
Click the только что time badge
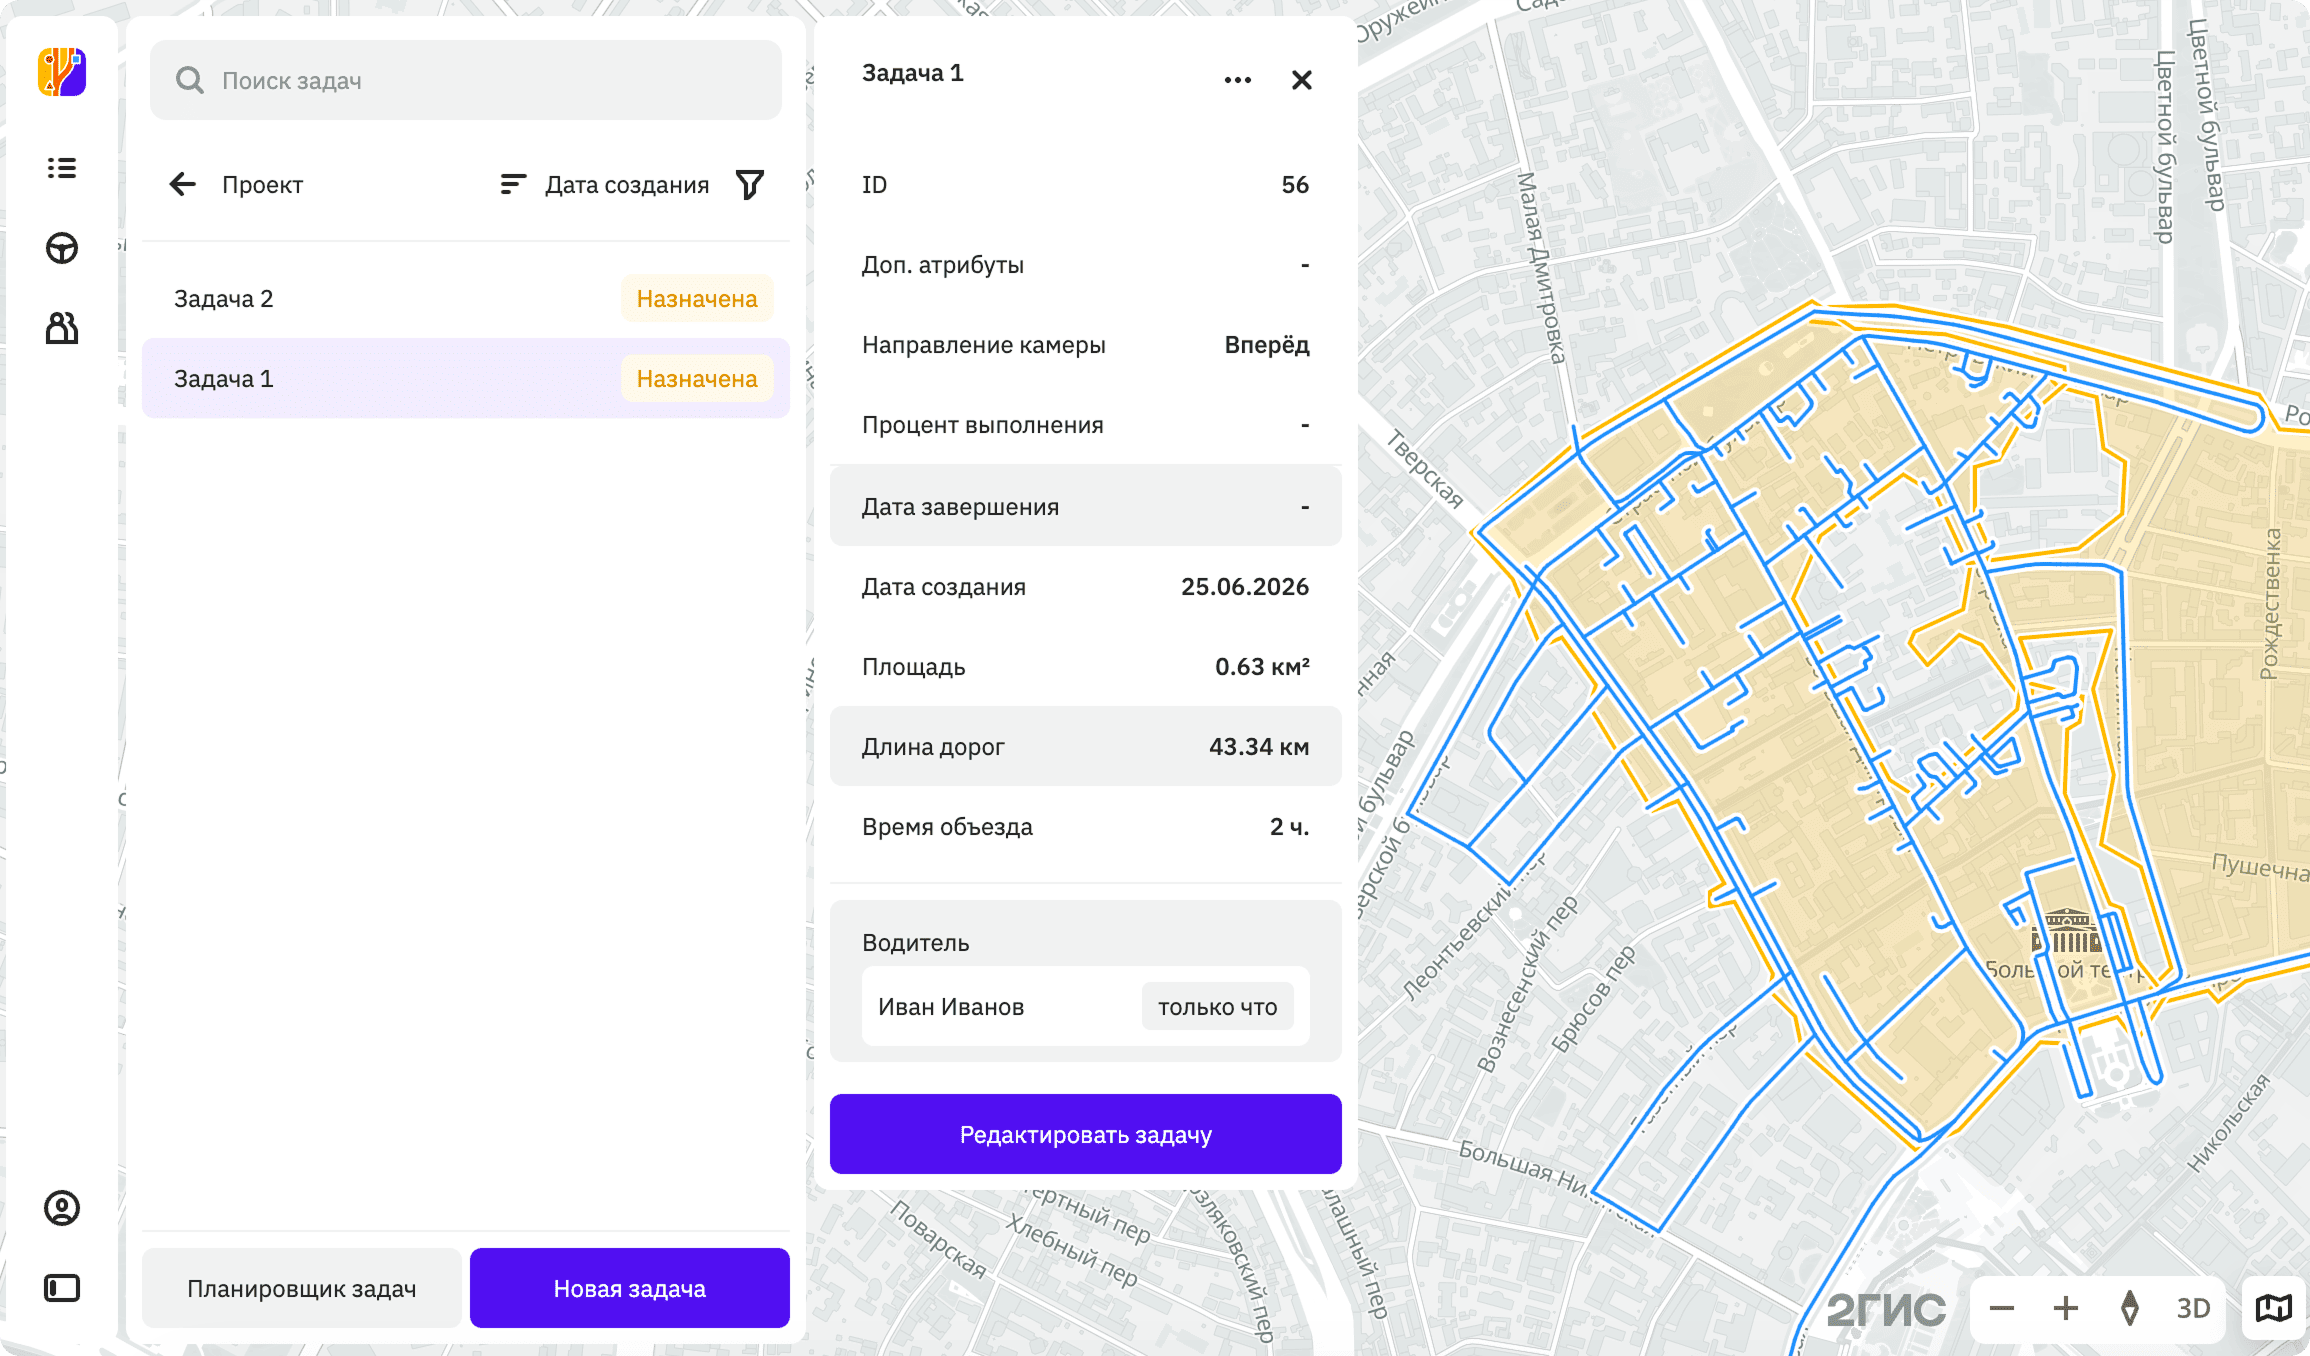(x=1218, y=1006)
